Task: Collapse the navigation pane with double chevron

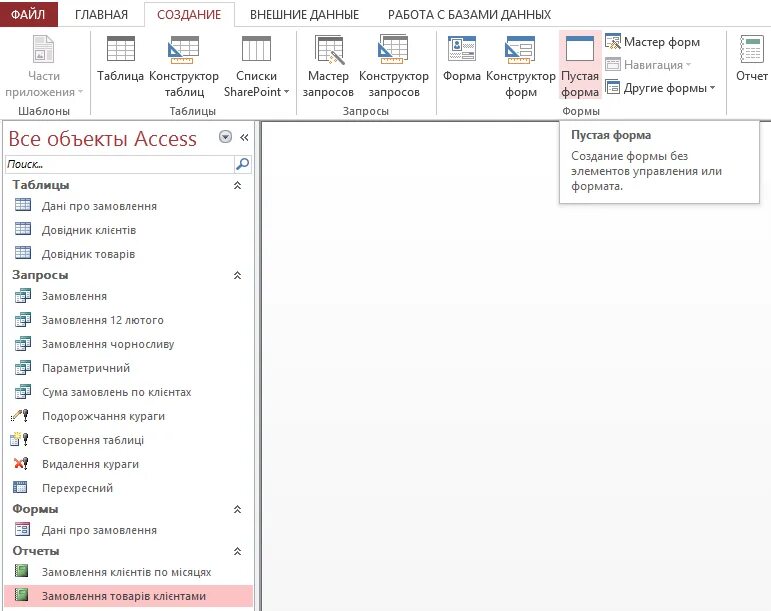Action: click(244, 137)
